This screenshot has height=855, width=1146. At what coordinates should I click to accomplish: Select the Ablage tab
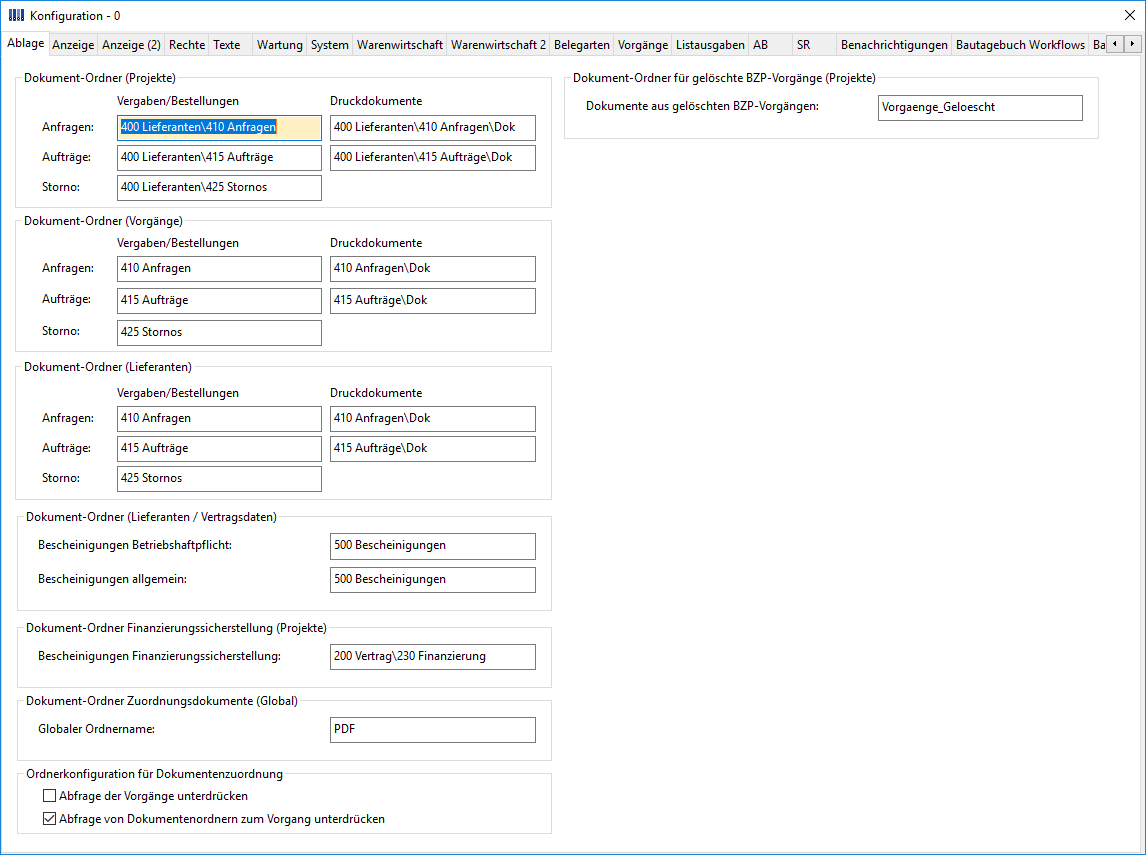point(26,43)
